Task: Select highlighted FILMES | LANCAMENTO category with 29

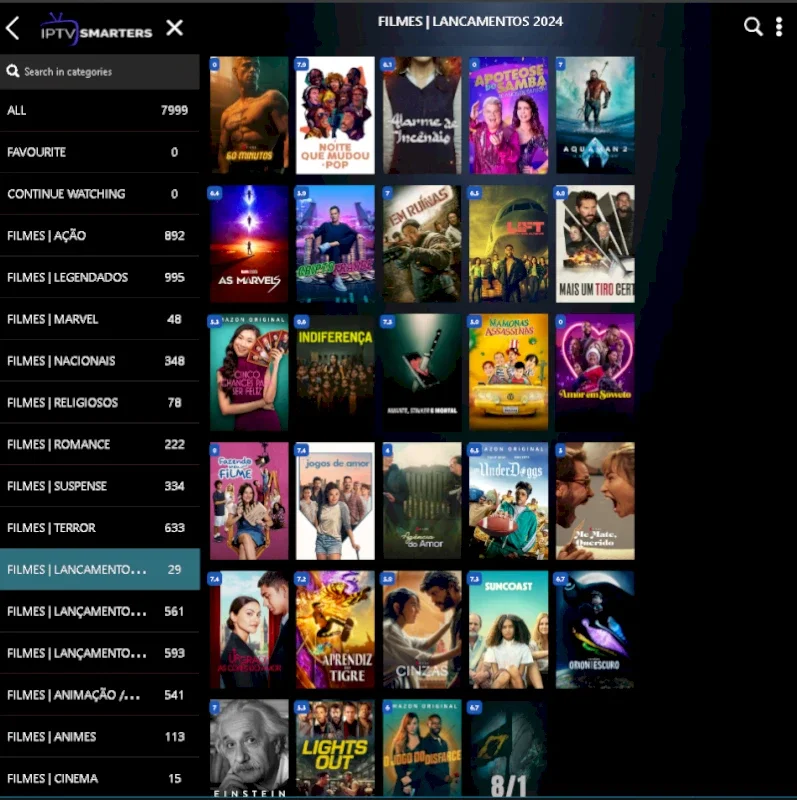Action: [99, 569]
